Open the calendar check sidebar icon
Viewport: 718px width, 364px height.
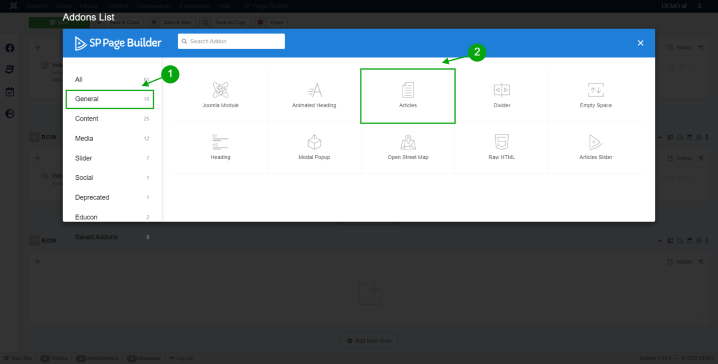(x=10, y=92)
